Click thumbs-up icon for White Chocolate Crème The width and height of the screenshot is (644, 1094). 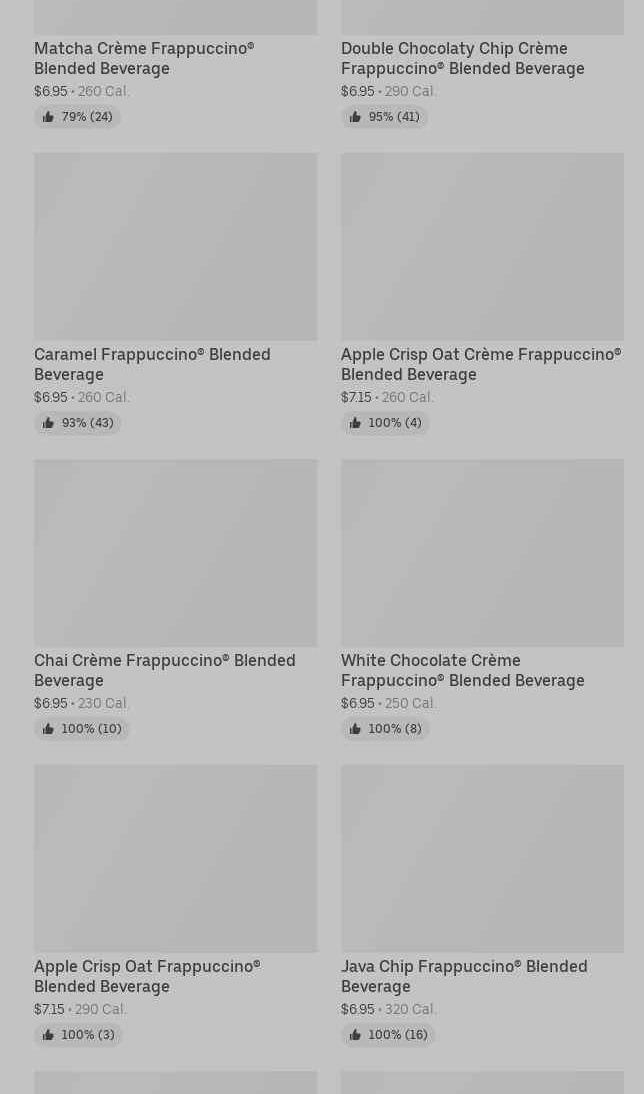355,729
